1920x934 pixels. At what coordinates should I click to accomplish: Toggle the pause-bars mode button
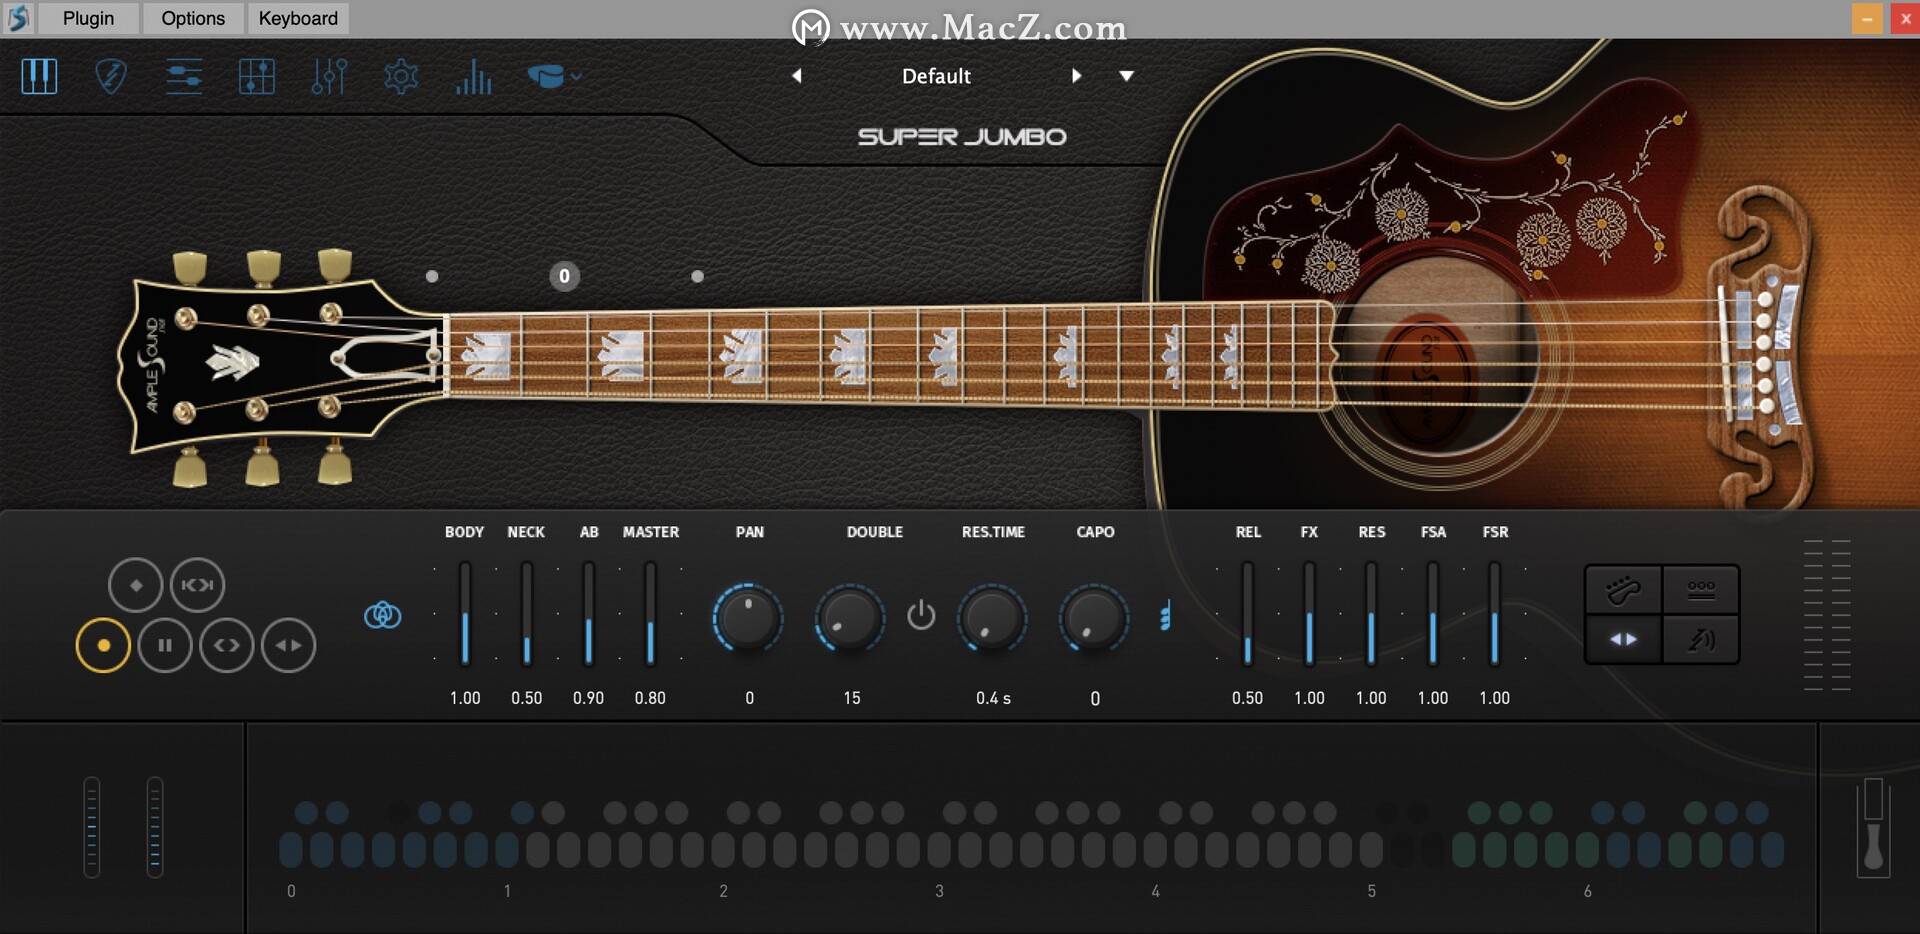(165, 645)
